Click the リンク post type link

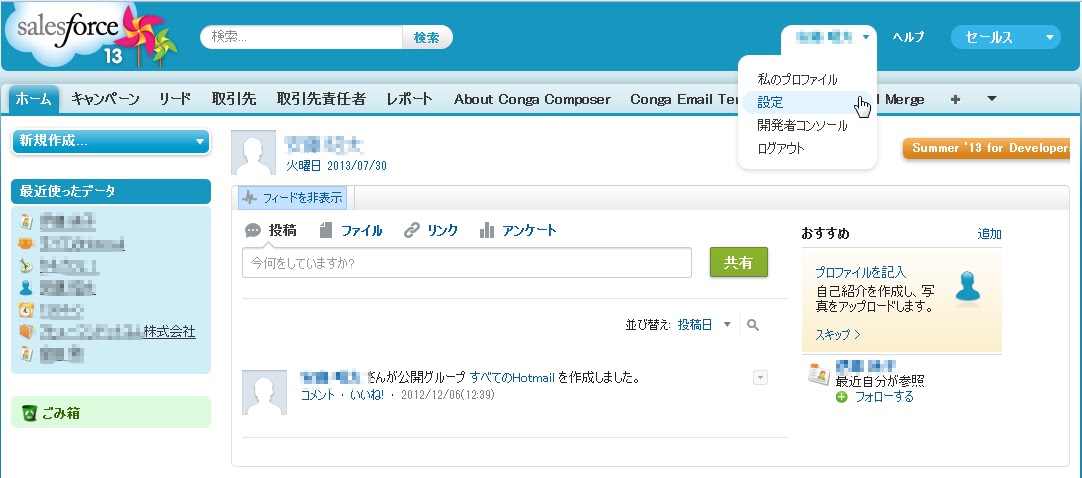pyautogui.click(x=442, y=230)
